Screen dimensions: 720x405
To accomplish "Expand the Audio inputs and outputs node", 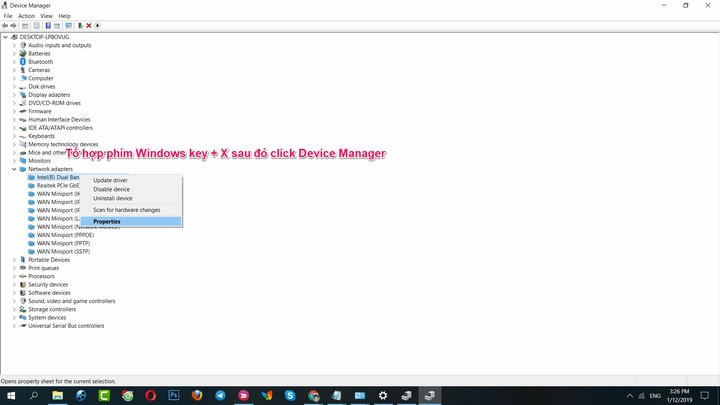I will [x=14, y=45].
